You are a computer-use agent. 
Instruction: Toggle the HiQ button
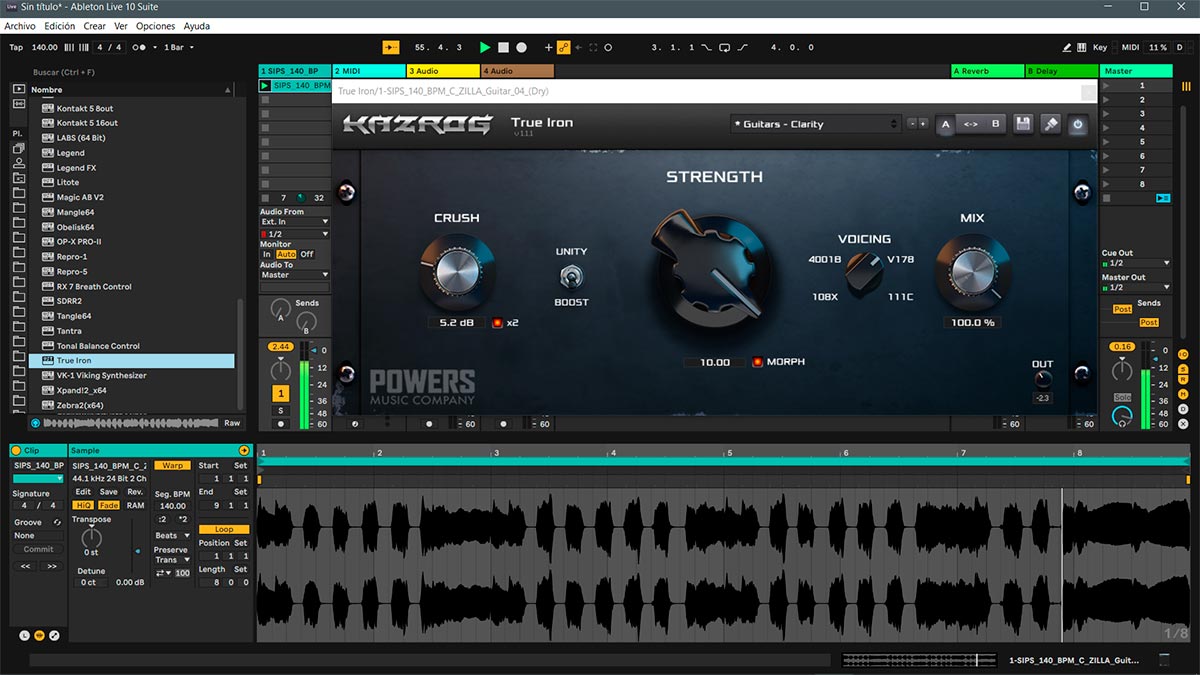(84, 505)
